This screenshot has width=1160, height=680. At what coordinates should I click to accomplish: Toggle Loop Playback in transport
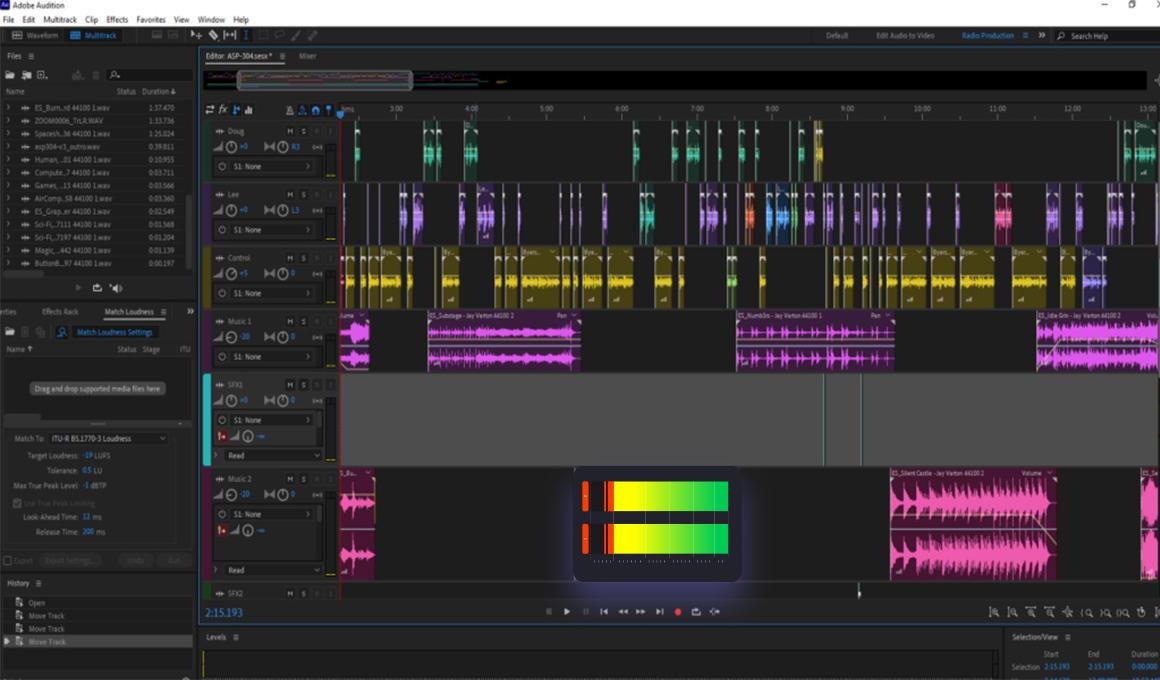(x=696, y=612)
